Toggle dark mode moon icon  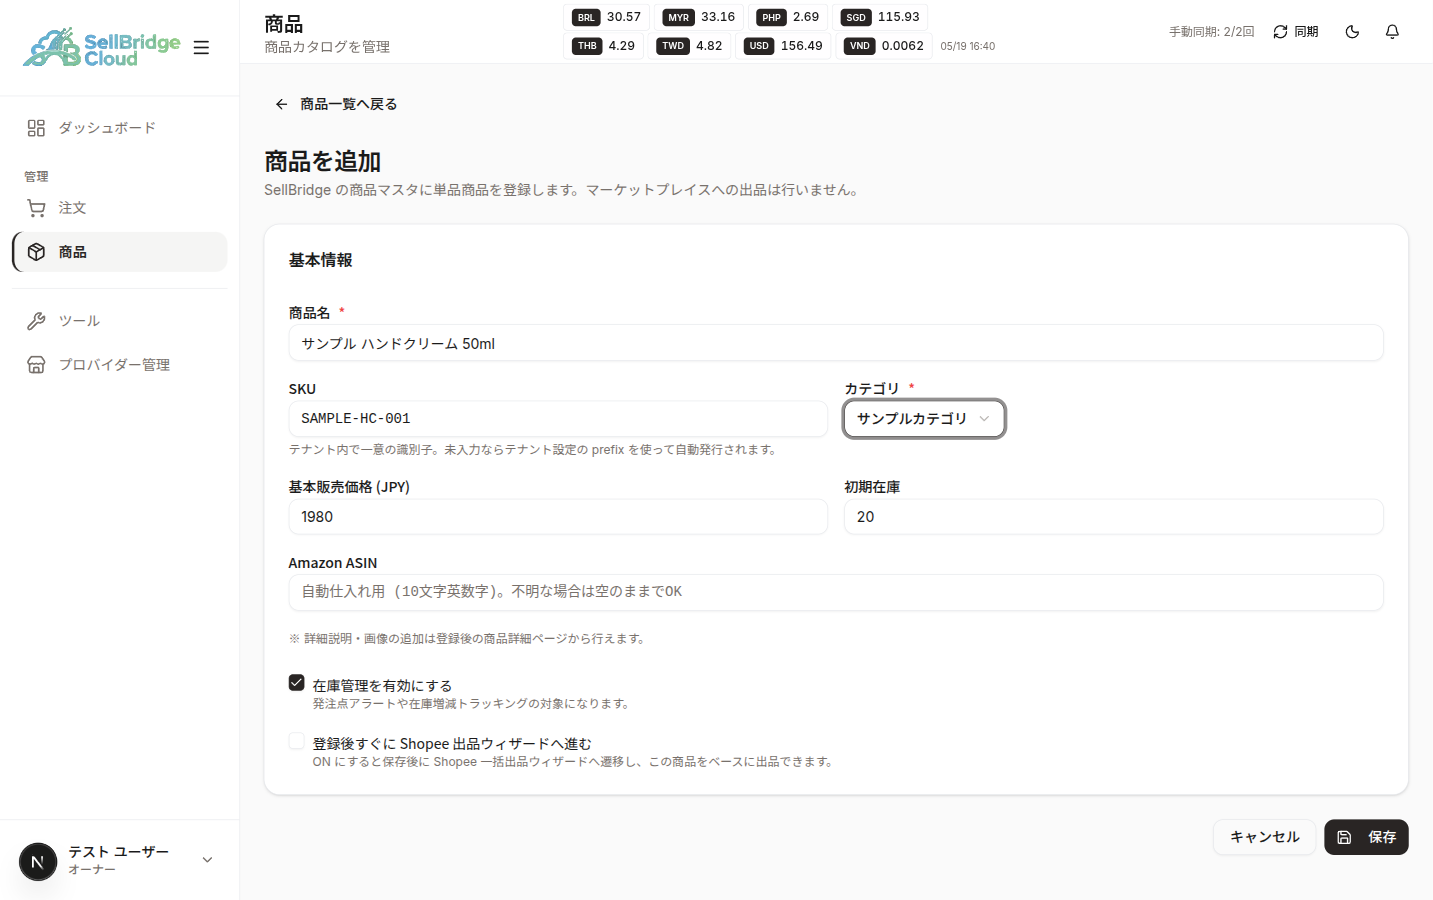pos(1352,32)
